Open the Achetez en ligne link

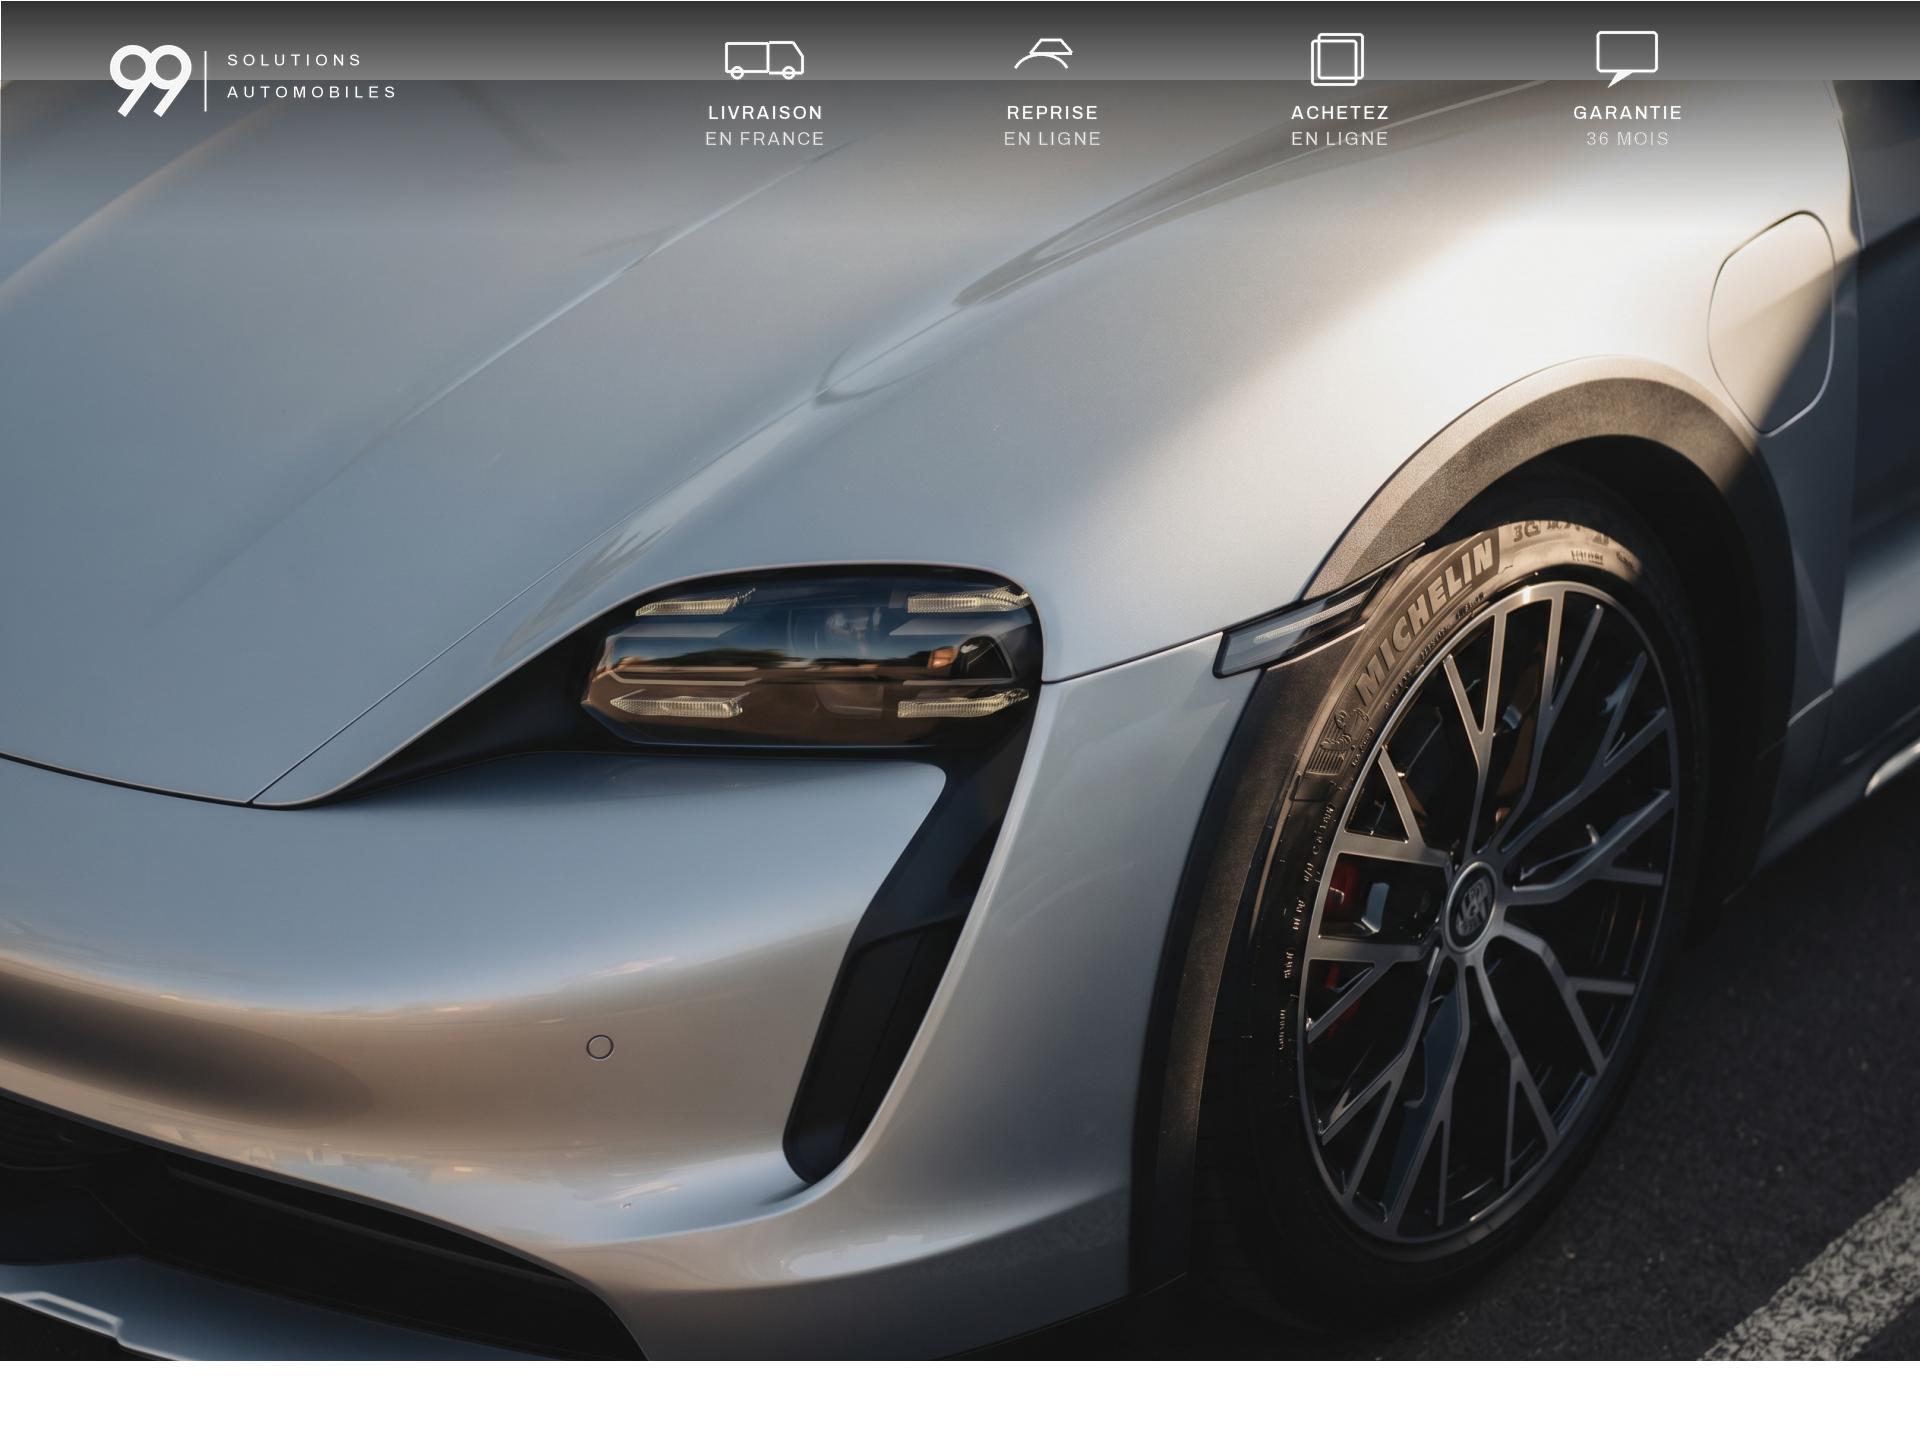pos(1339,126)
